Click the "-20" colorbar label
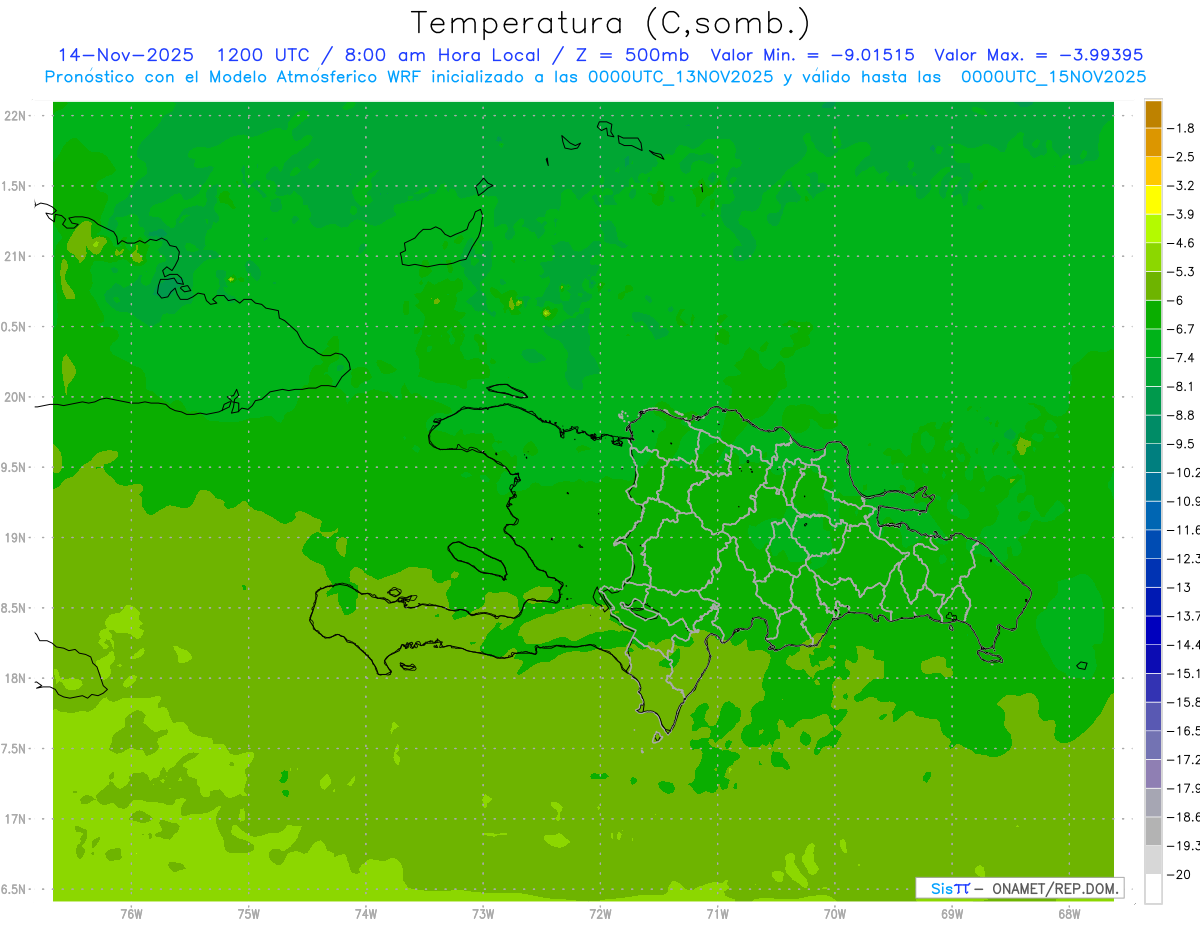 [x=1179, y=875]
